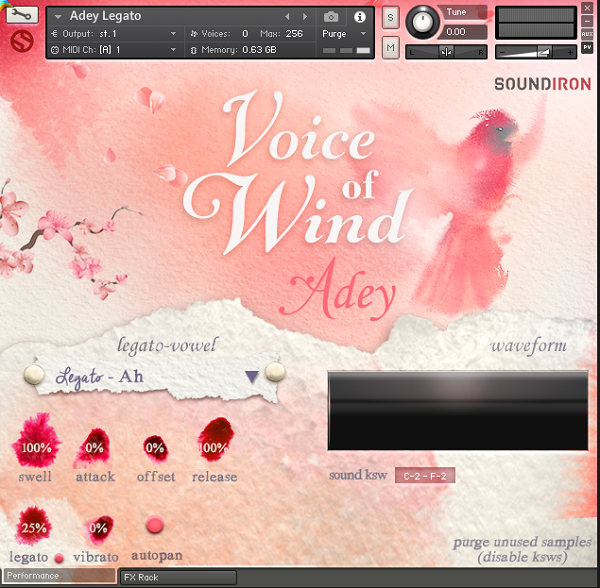Click the purple triangle on vowel selector
The width and height of the screenshot is (600, 588).
[252, 376]
